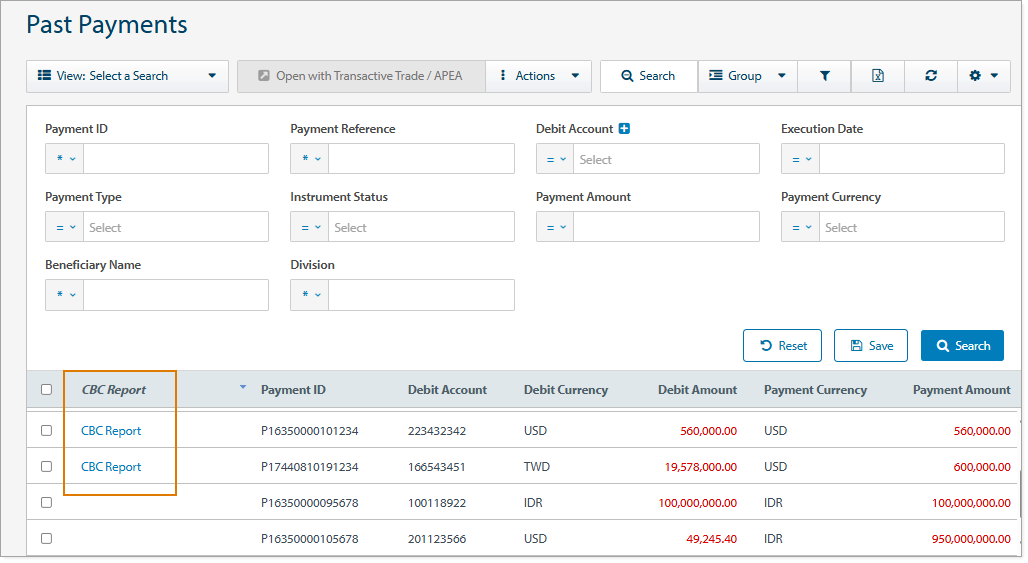
Task: Click the export to Excel icon
Action: [877, 76]
